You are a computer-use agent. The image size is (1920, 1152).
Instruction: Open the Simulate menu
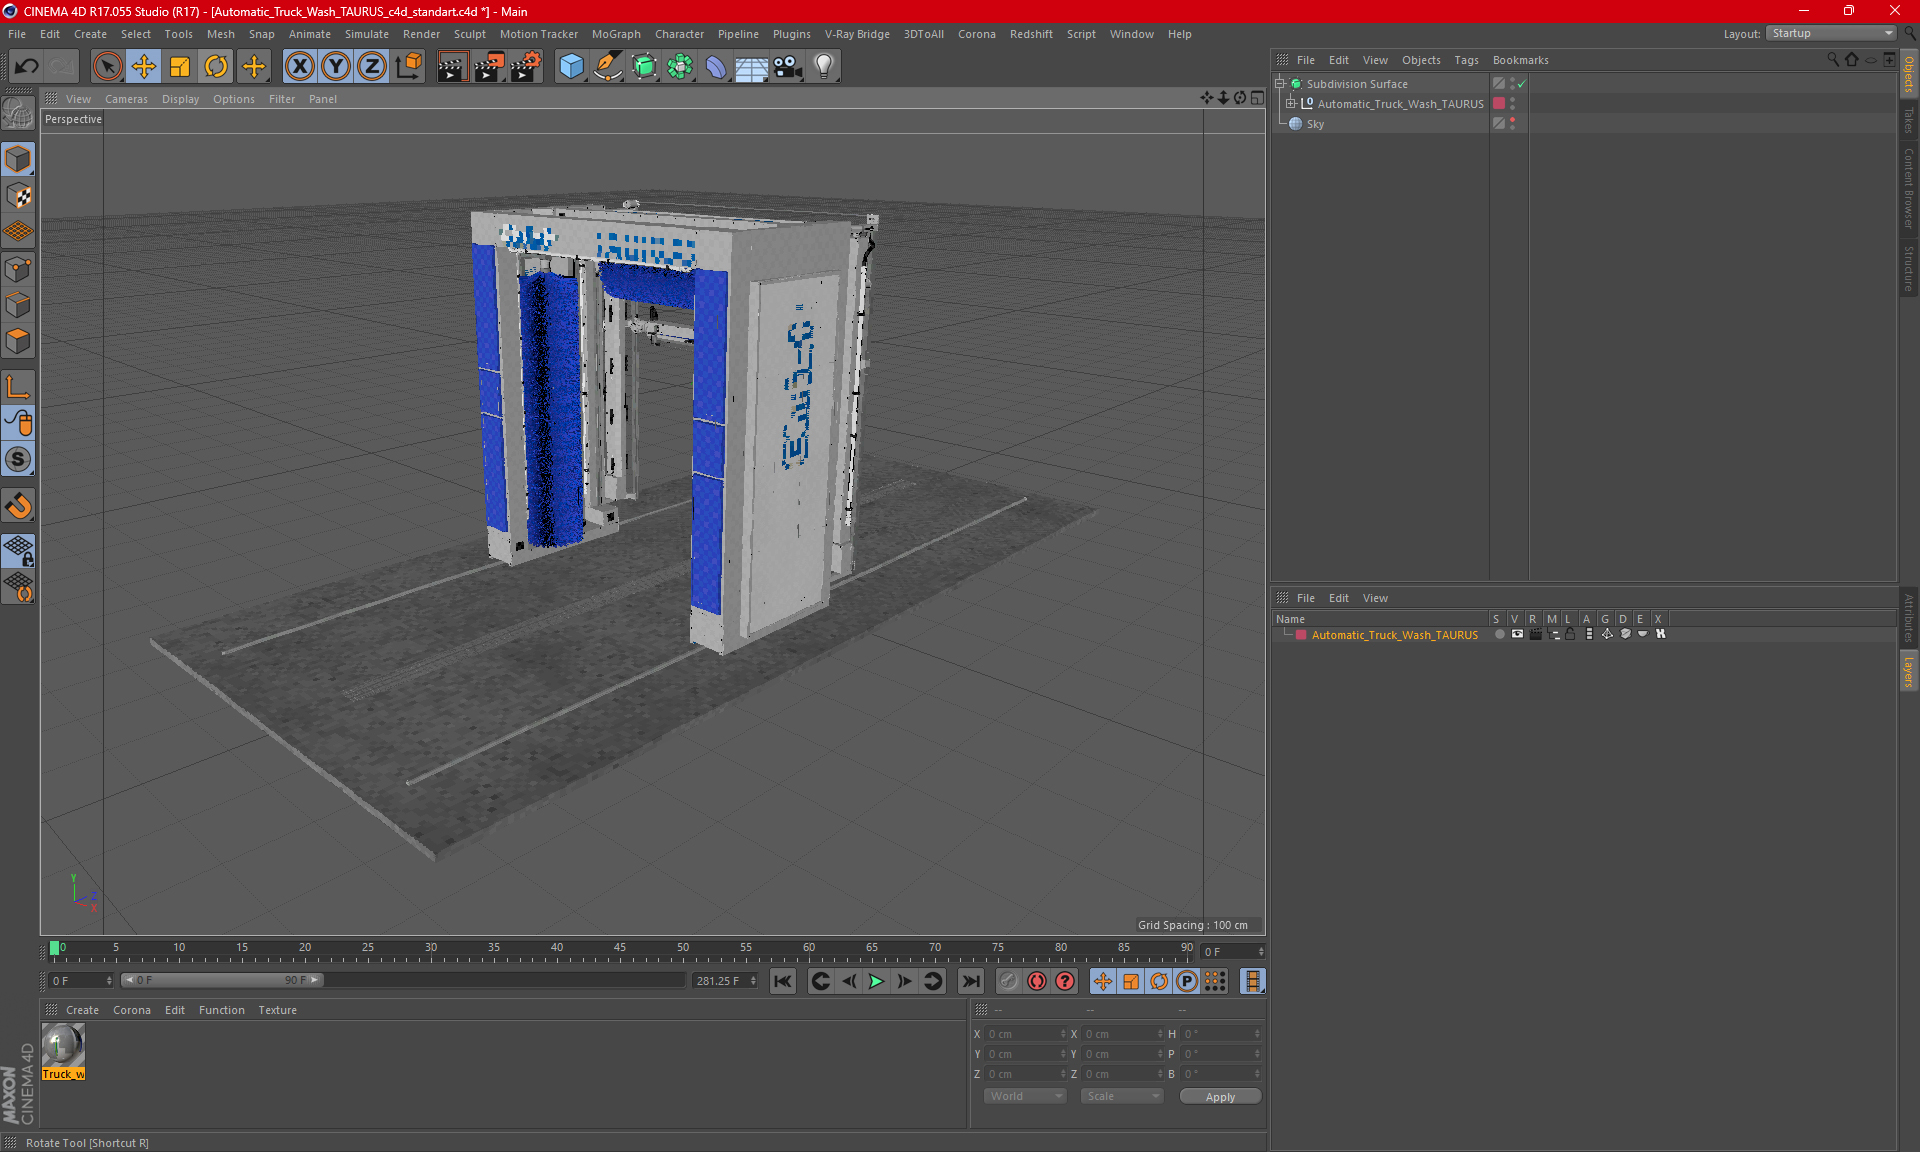coord(367,34)
